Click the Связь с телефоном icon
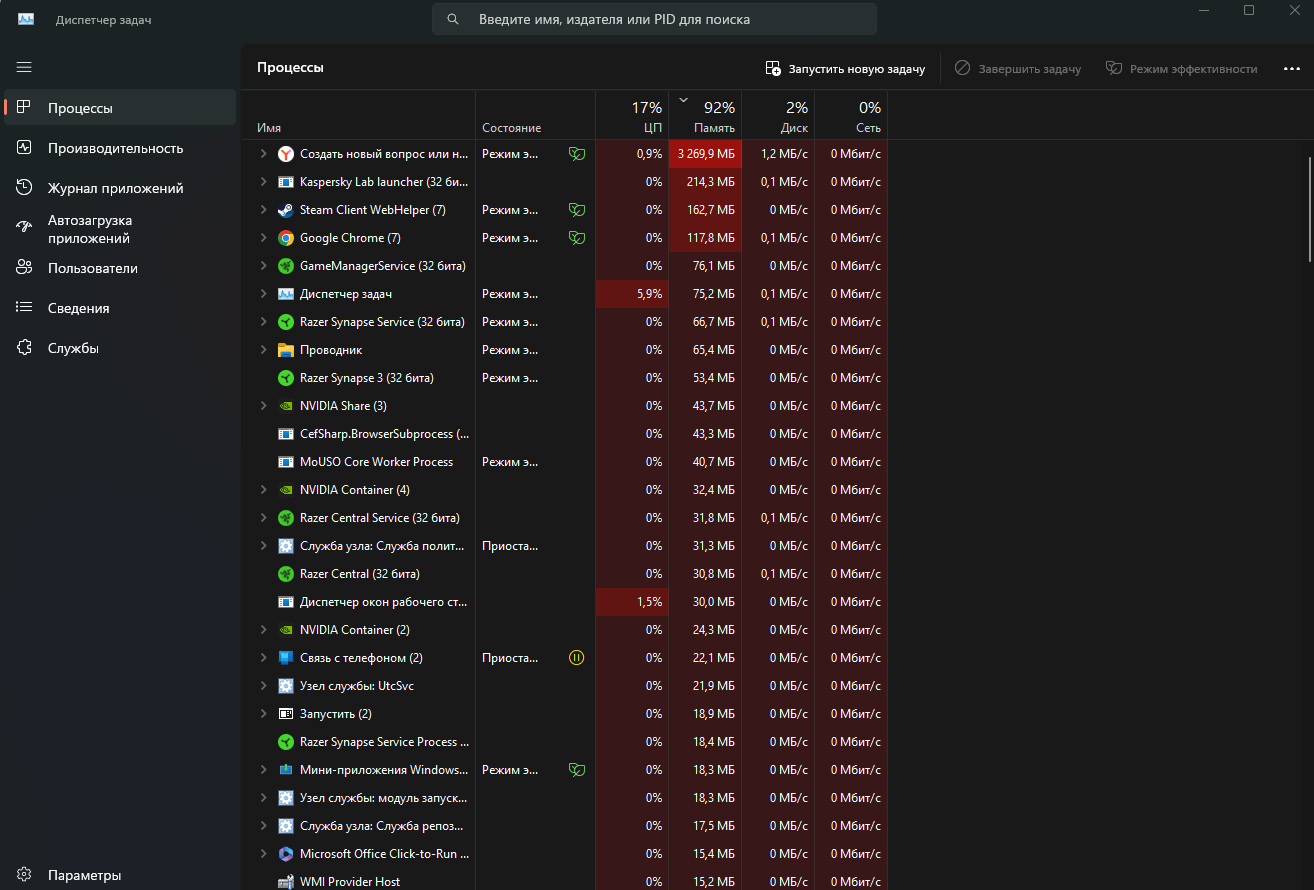This screenshot has width=1314, height=890. coord(286,658)
